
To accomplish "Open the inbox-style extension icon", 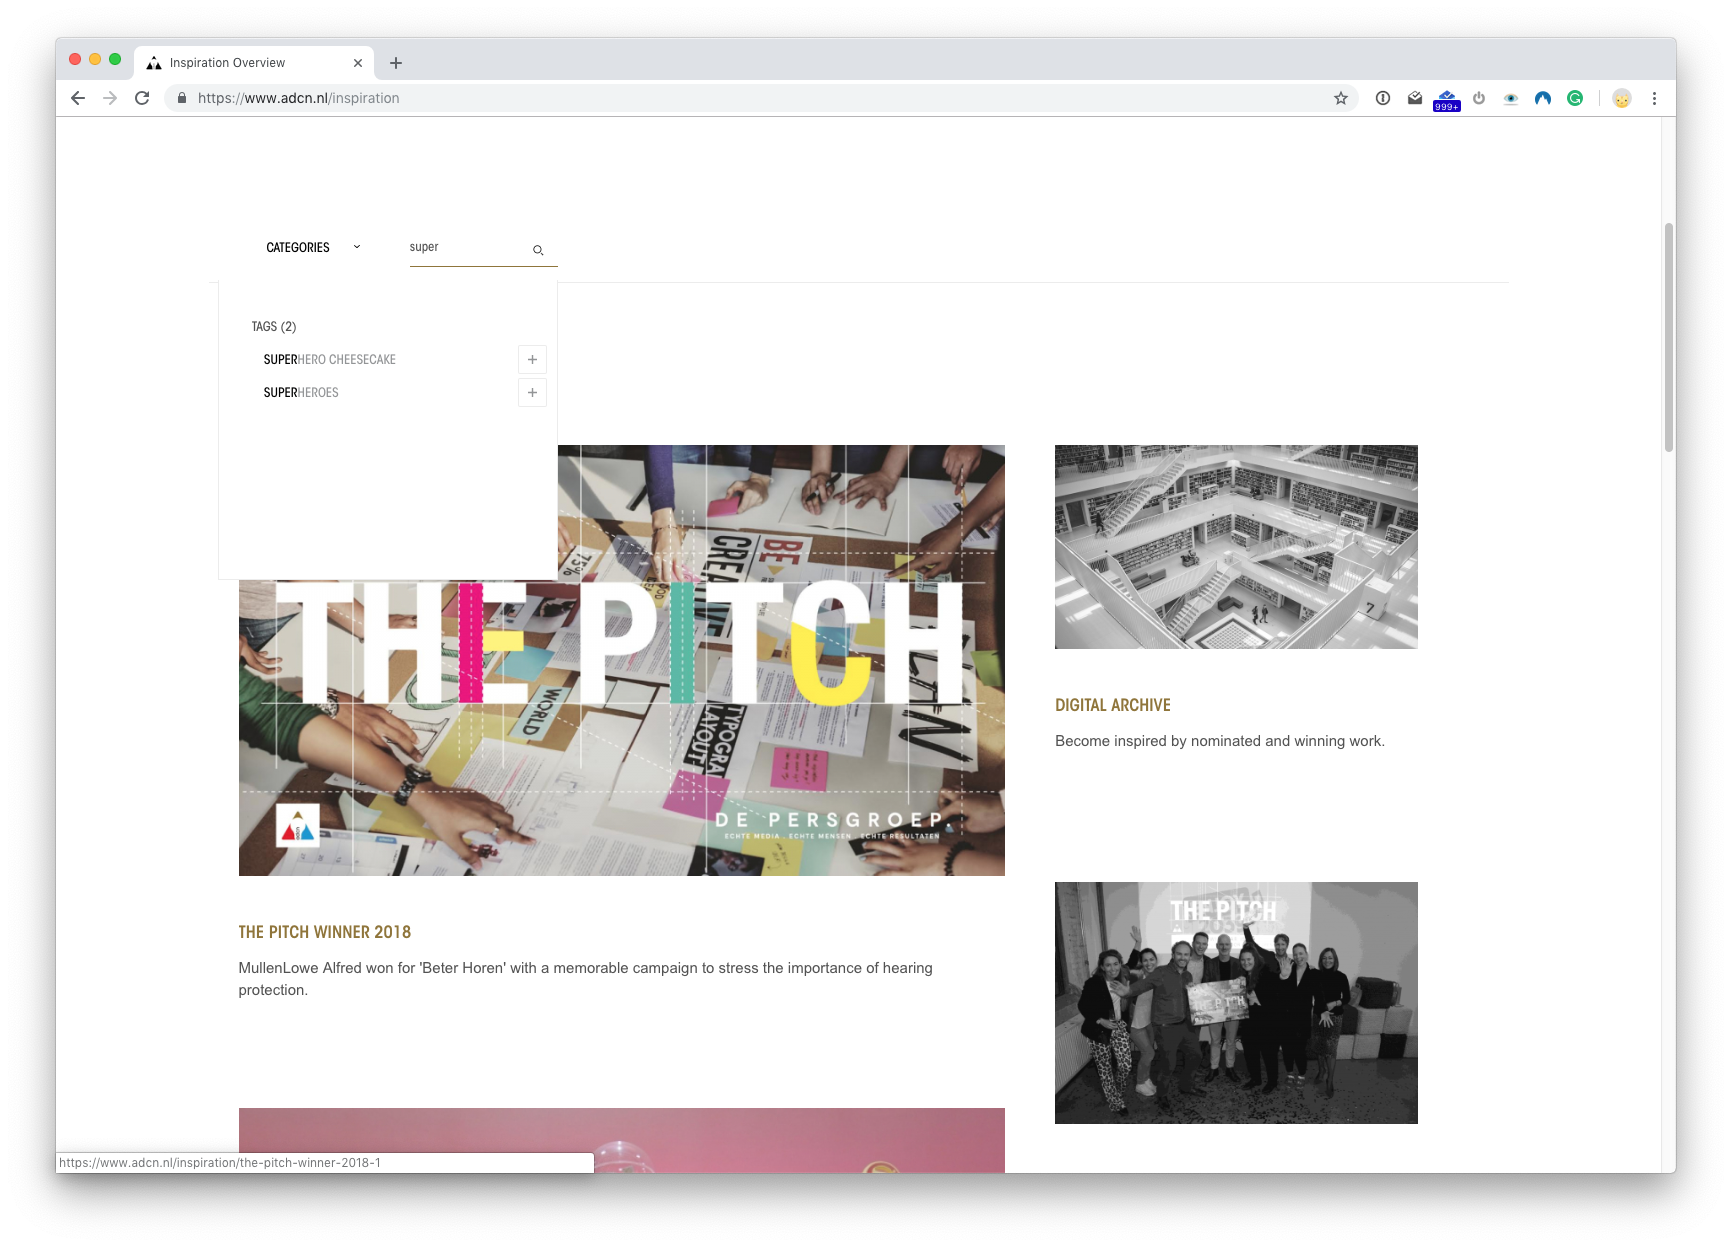I will click(x=1414, y=98).
